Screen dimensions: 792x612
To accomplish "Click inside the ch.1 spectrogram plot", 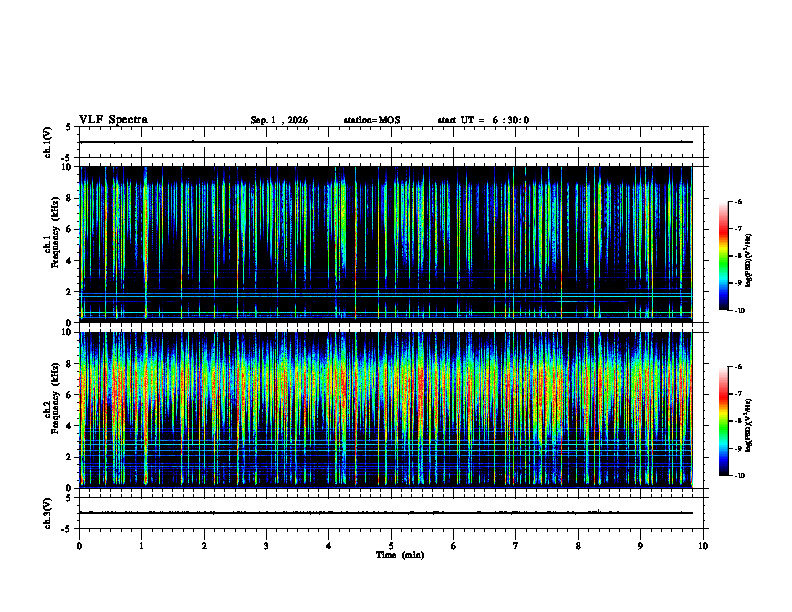I will (x=386, y=244).
